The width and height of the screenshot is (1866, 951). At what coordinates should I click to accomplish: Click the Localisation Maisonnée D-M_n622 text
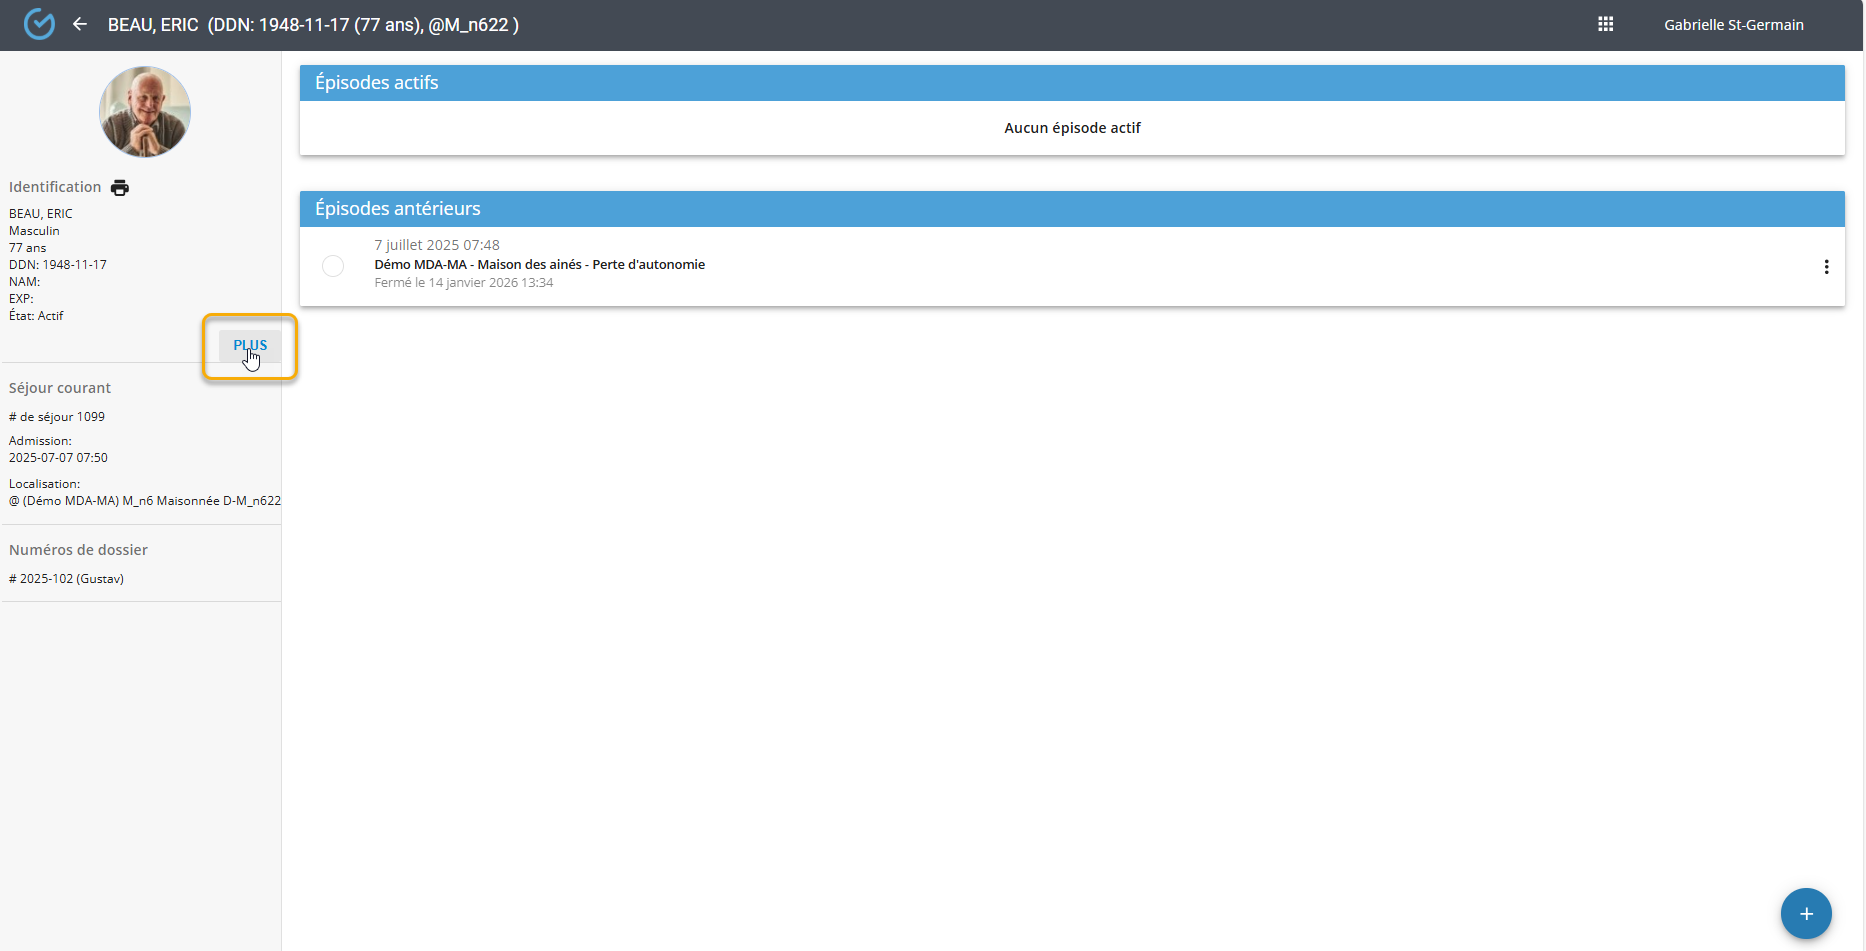coord(145,501)
